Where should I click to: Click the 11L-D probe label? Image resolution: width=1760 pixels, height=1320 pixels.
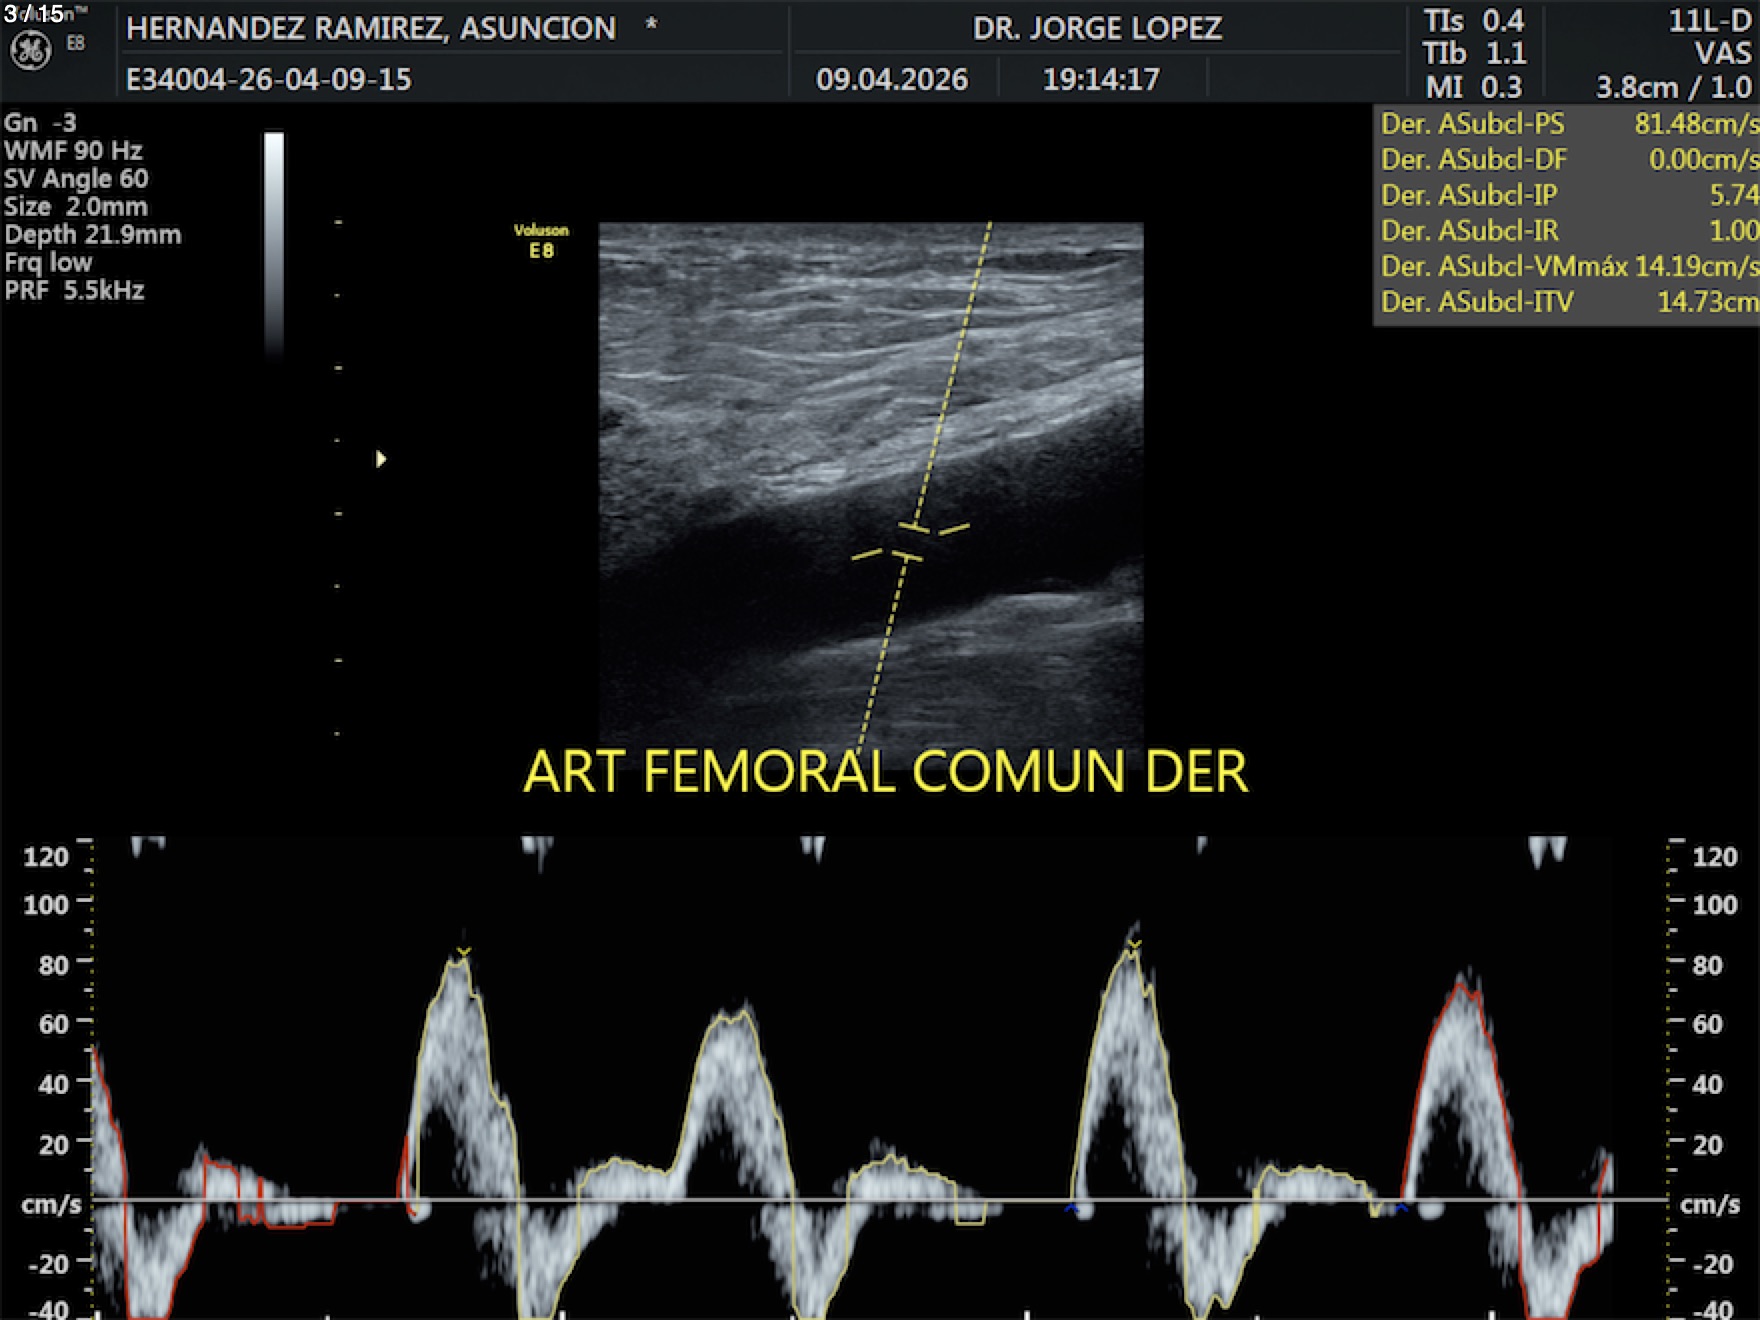point(1708,21)
